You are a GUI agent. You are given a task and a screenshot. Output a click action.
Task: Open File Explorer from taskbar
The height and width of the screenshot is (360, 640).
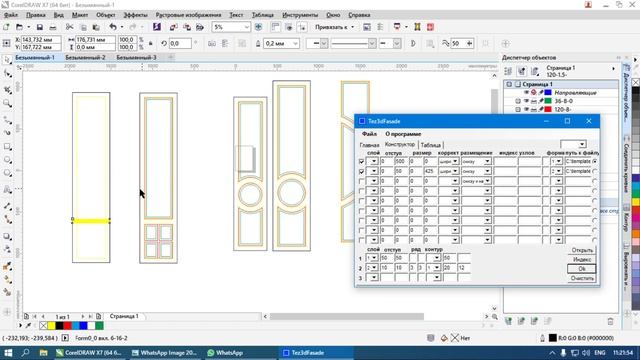43,353
